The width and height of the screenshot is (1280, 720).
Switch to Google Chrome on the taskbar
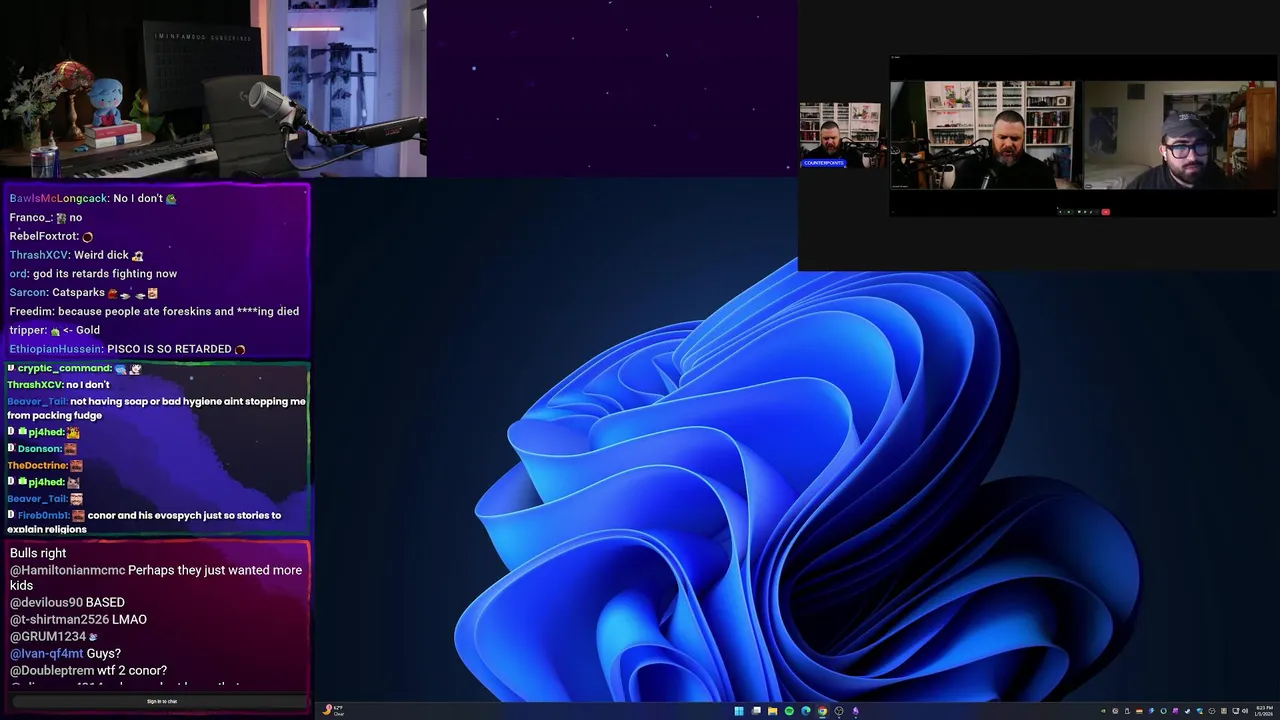coord(822,711)
